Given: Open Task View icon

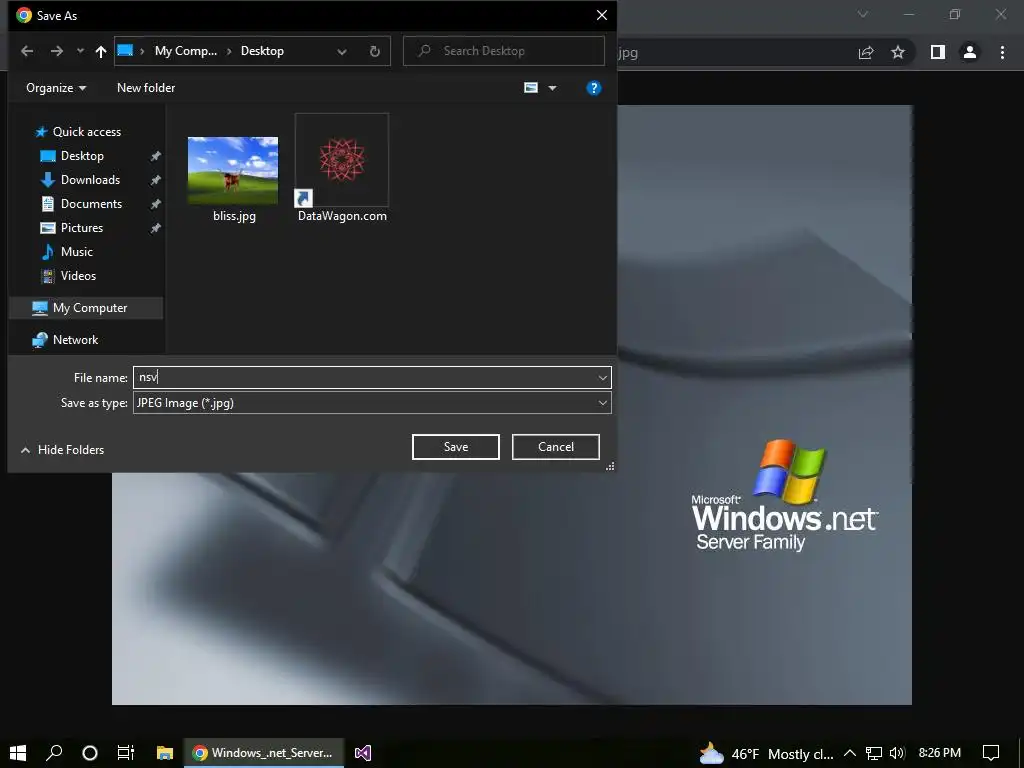Looking at the screenshot, I should (126, 752).
